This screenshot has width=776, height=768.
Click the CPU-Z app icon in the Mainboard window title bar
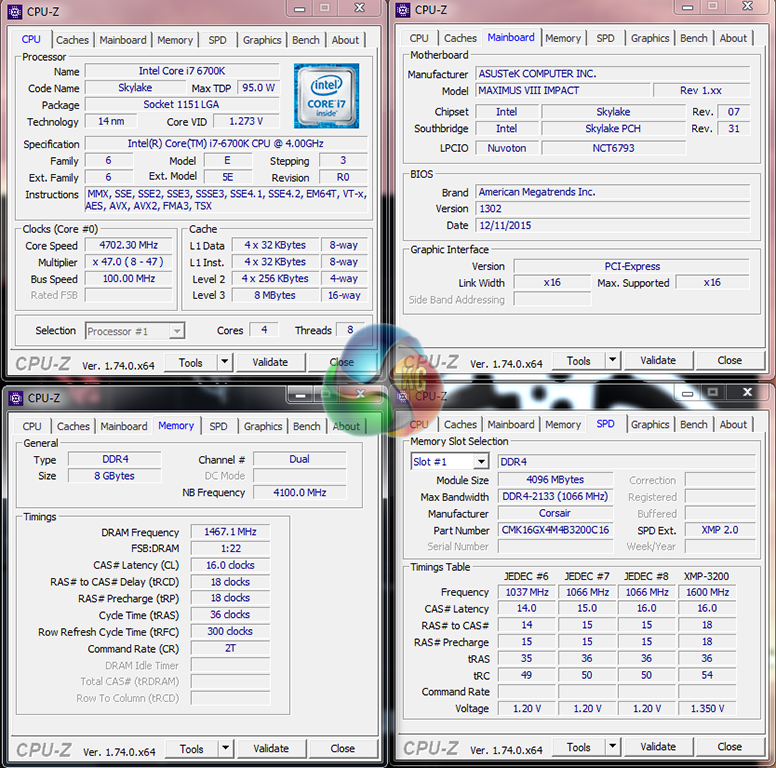(x=403, y=10)
